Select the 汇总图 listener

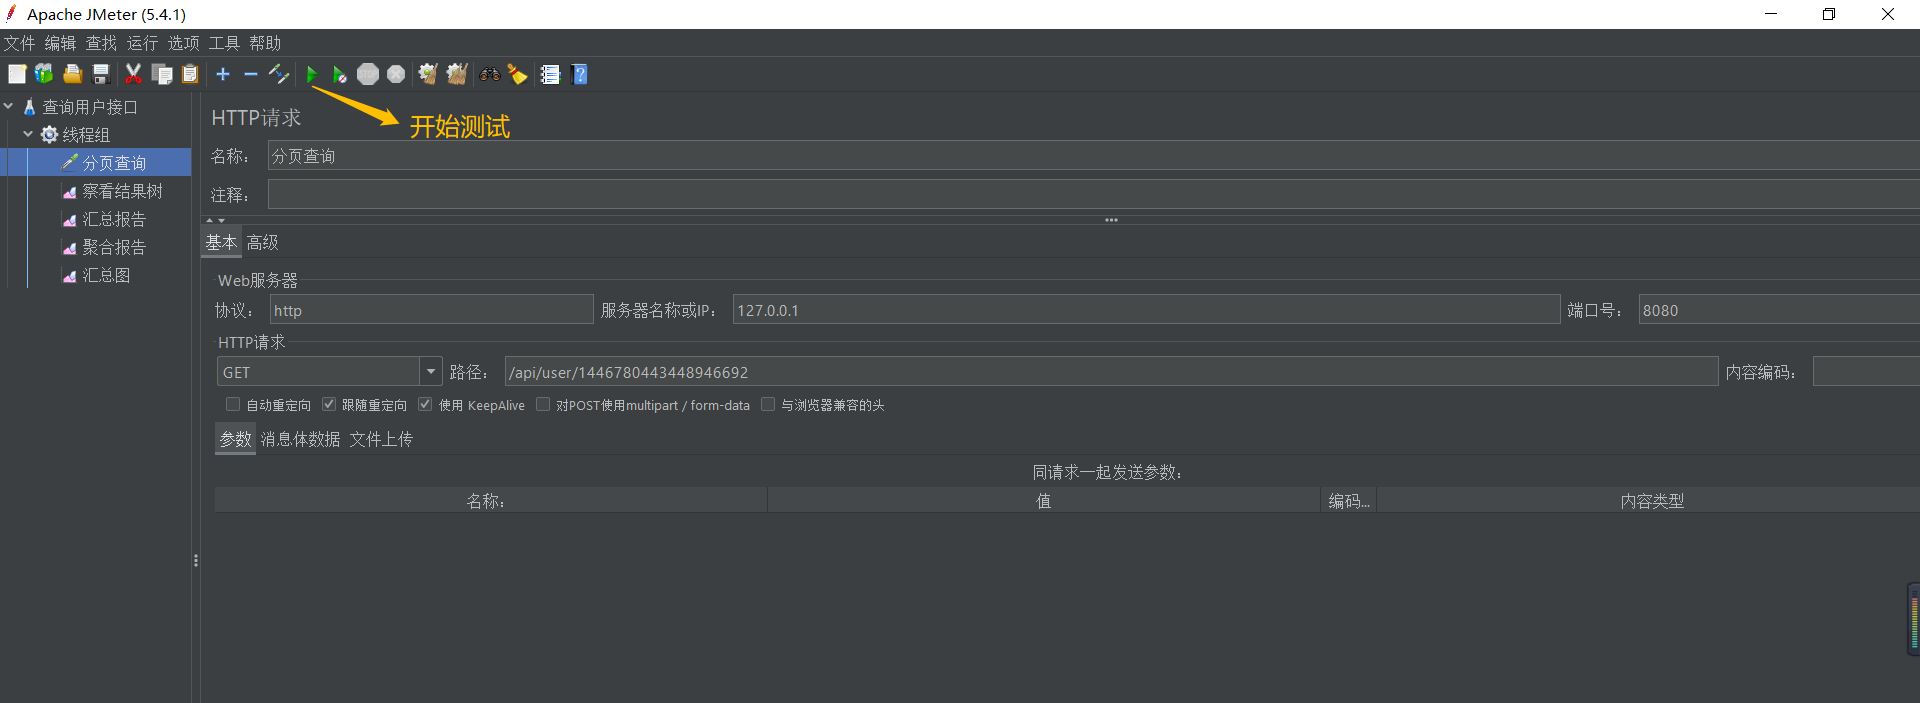[x=106, y=274]
